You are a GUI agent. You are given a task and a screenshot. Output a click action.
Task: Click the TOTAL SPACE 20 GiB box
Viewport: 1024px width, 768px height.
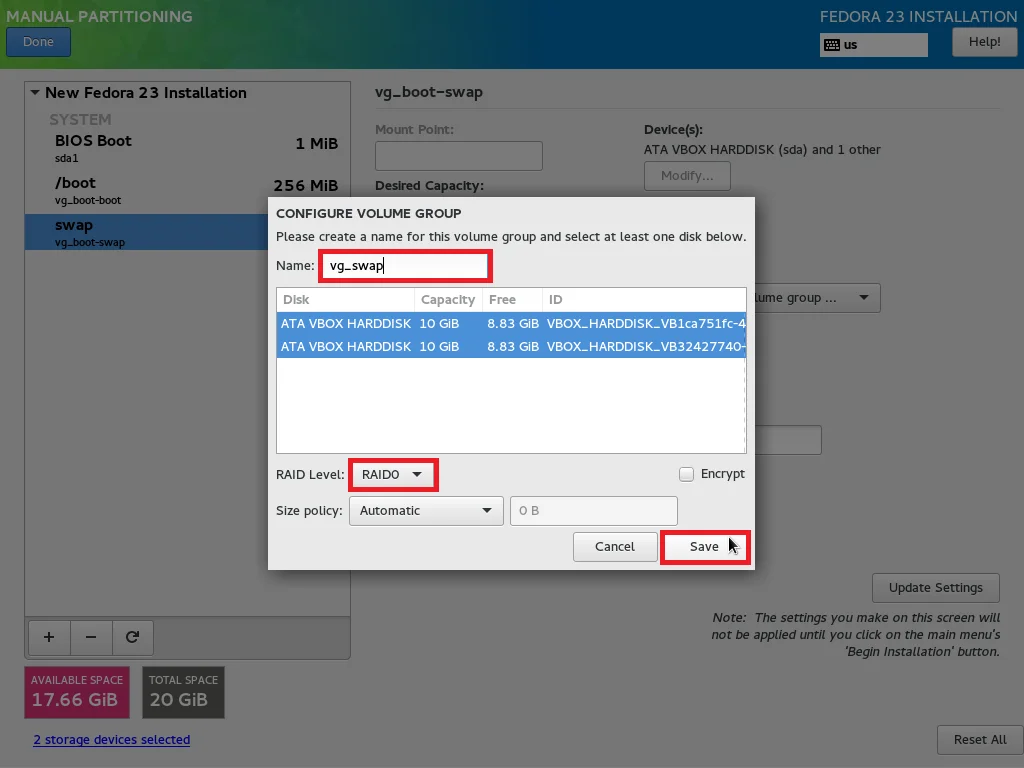(x=184, y=692)
